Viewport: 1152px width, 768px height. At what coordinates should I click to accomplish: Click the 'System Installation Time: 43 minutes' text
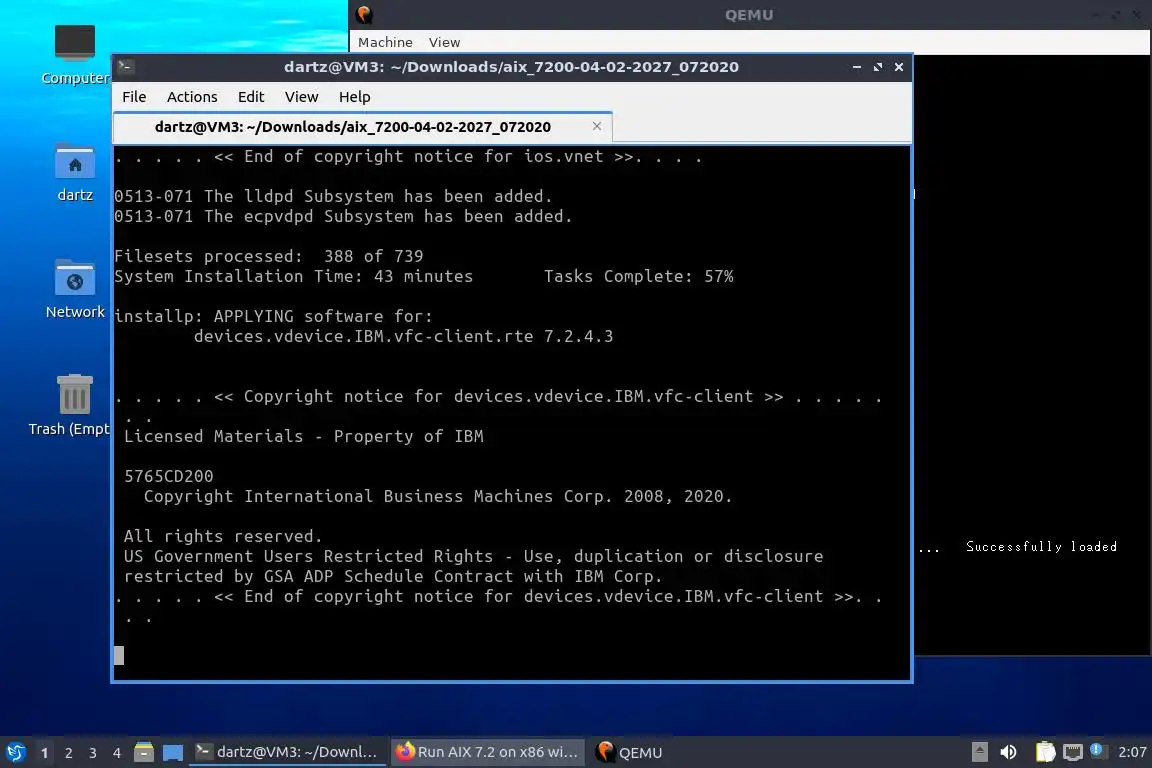[293, 276]
